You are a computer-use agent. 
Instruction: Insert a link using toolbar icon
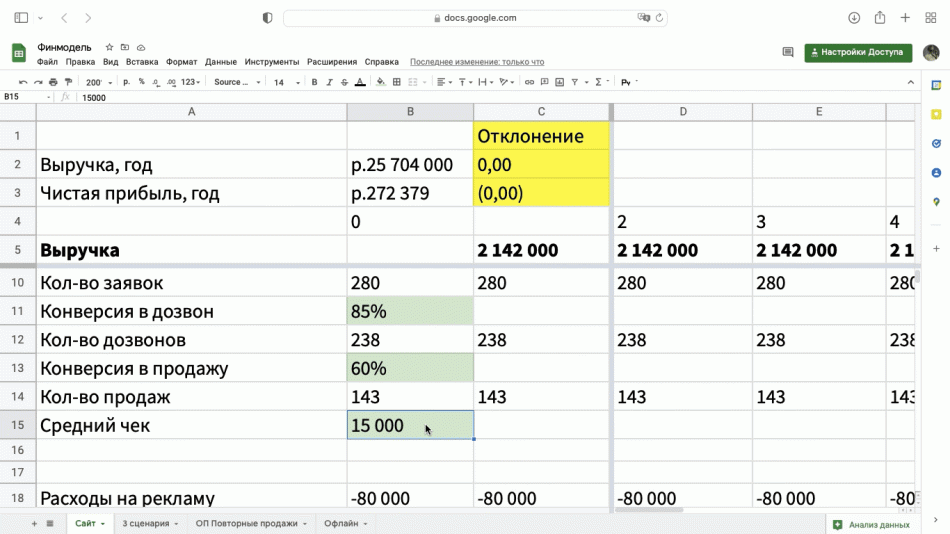[x=529, y=82]
